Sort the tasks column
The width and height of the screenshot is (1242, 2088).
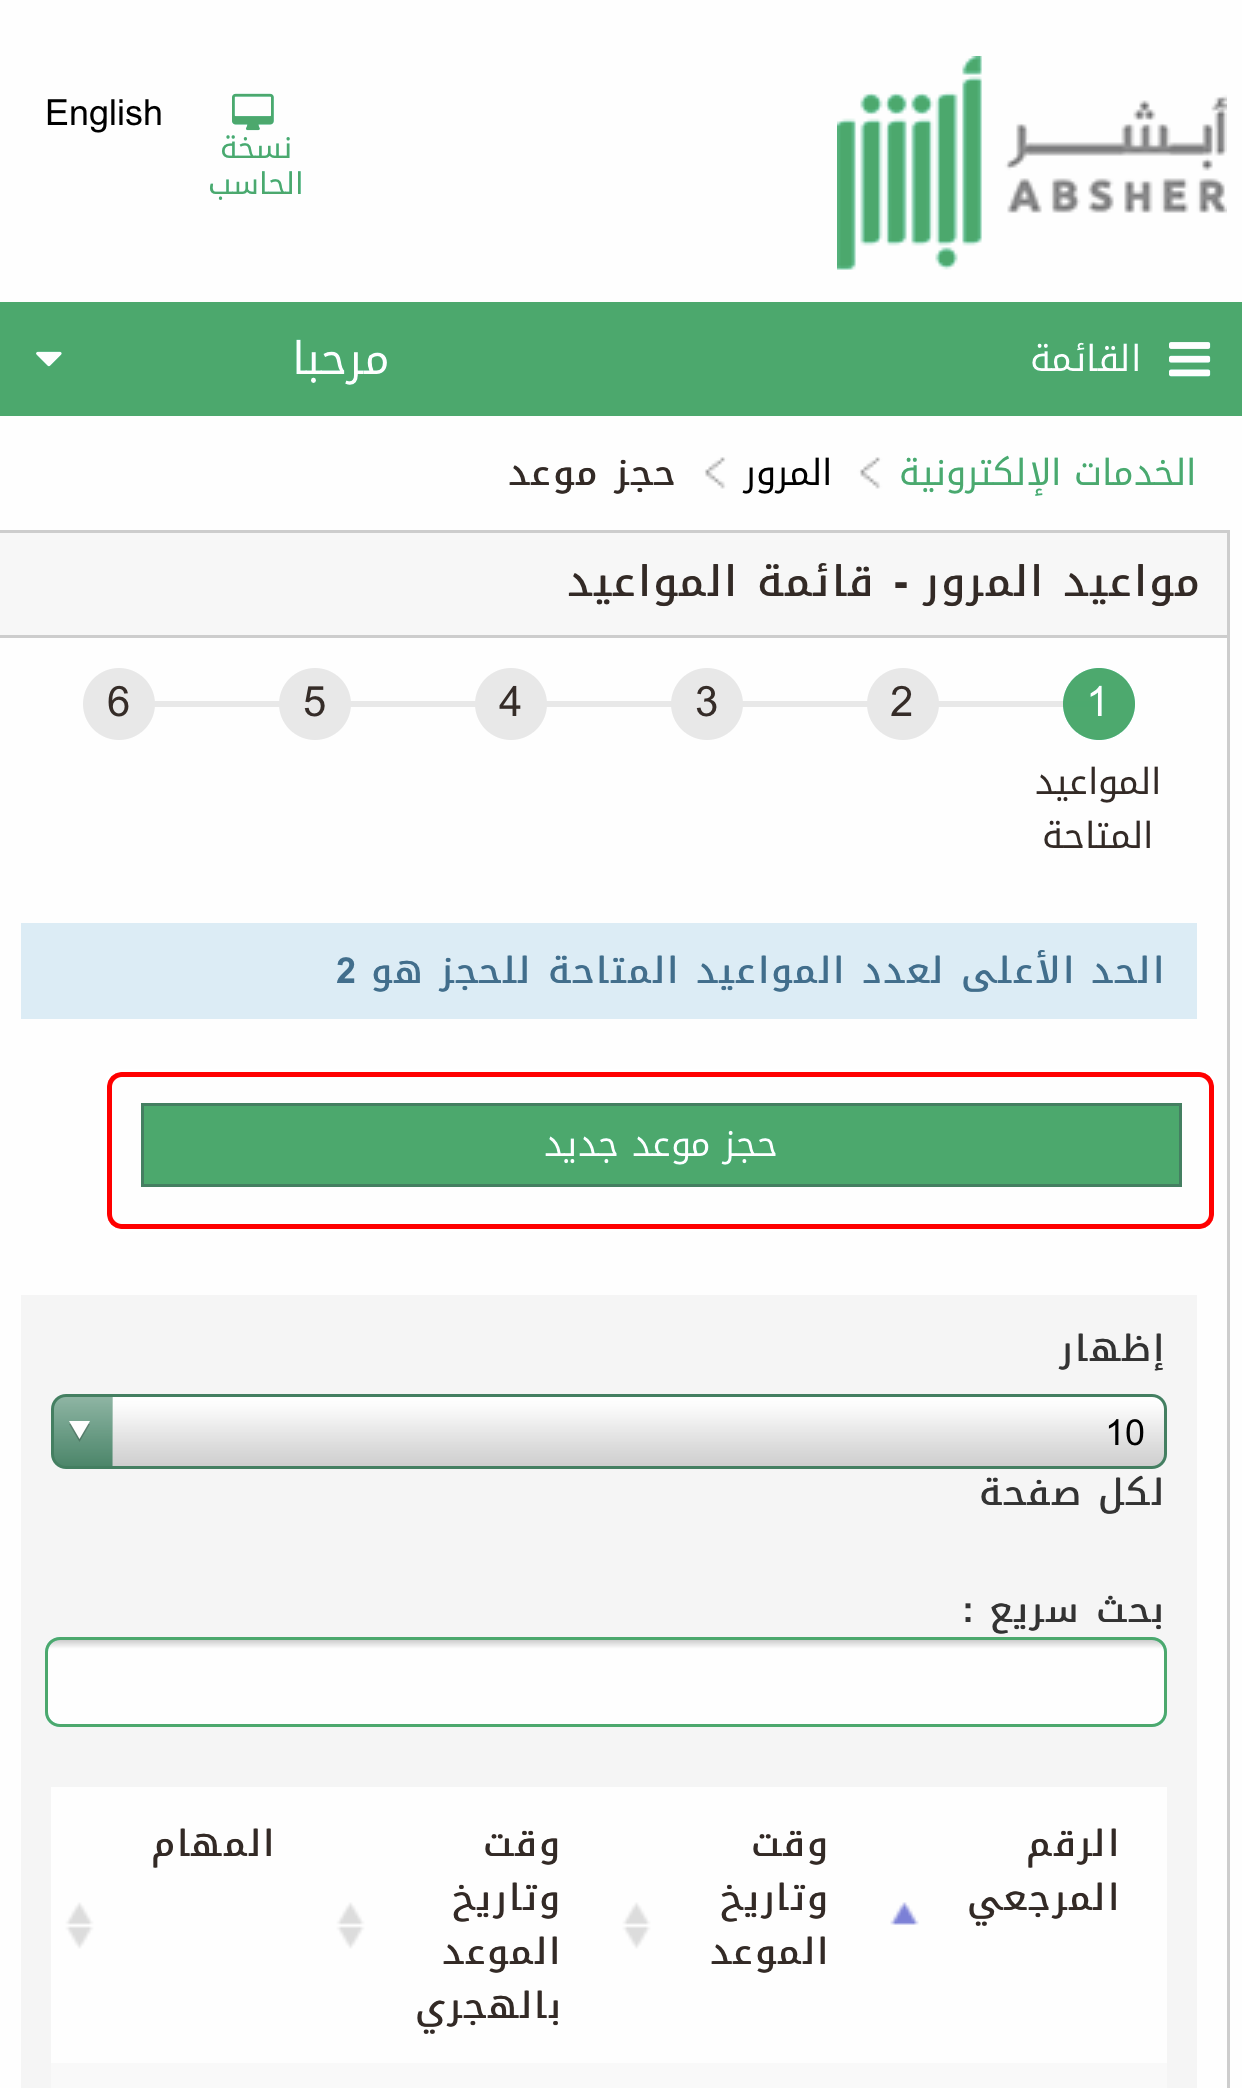79,1924
